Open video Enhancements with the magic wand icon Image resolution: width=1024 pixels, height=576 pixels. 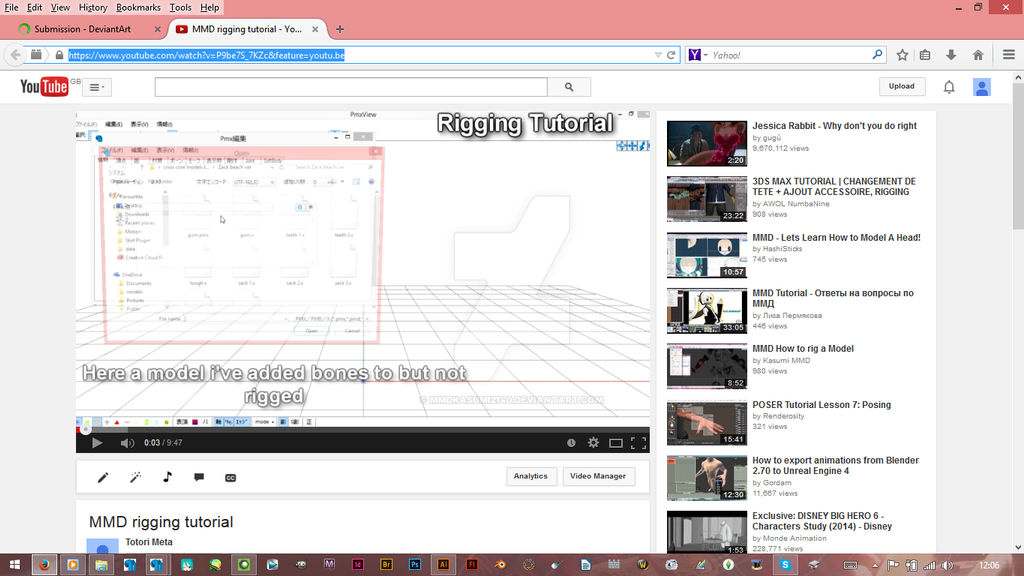click(135, 477)
